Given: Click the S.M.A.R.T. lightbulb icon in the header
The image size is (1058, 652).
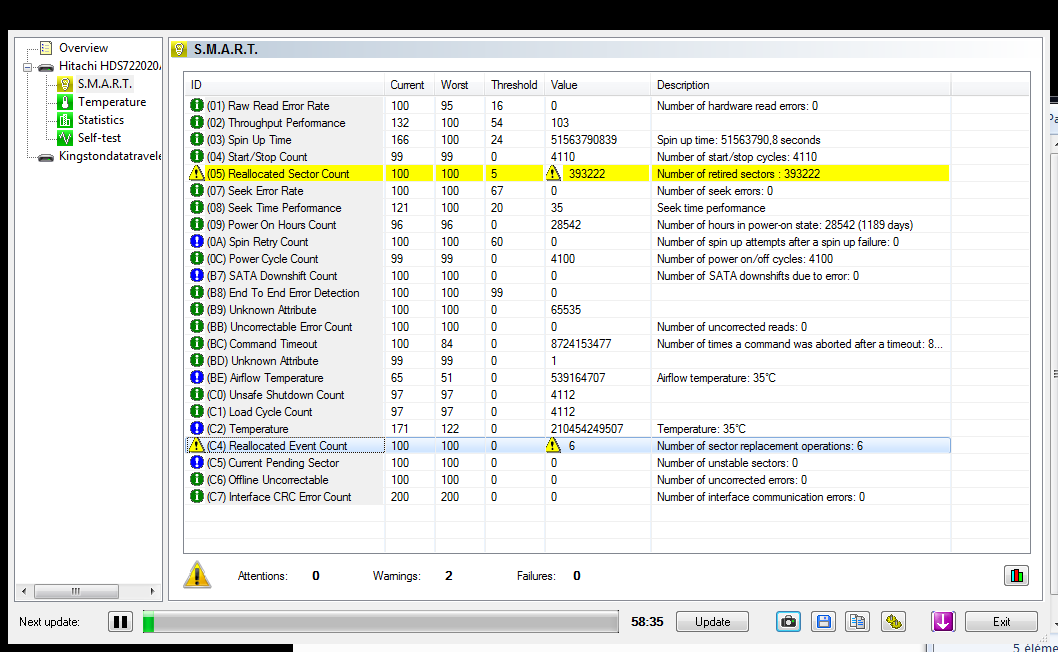Looking at the screenshot, I should [x=179, y=48].
